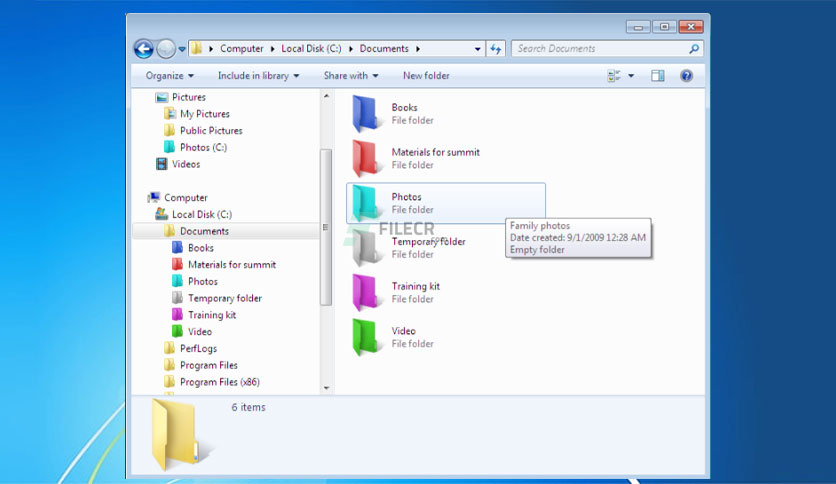Viewport: 836px width, 484px height.
Task: Minimize the Explorer window
Action: click(638, 27)
